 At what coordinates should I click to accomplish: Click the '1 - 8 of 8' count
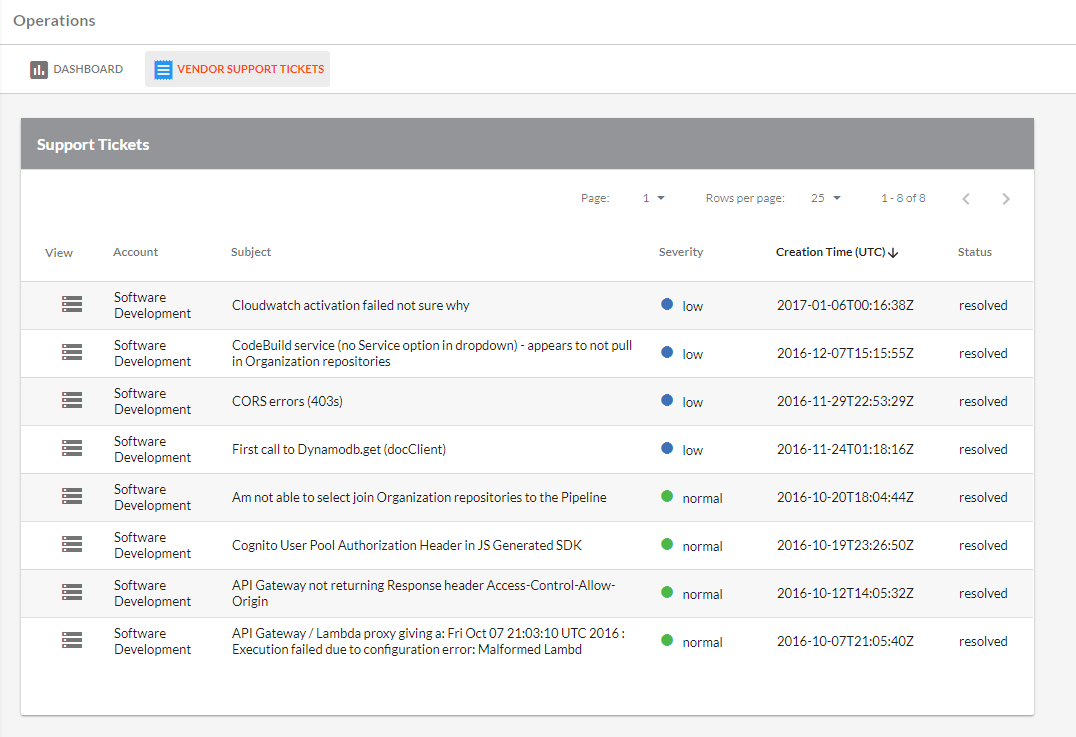tap(903, 198)
